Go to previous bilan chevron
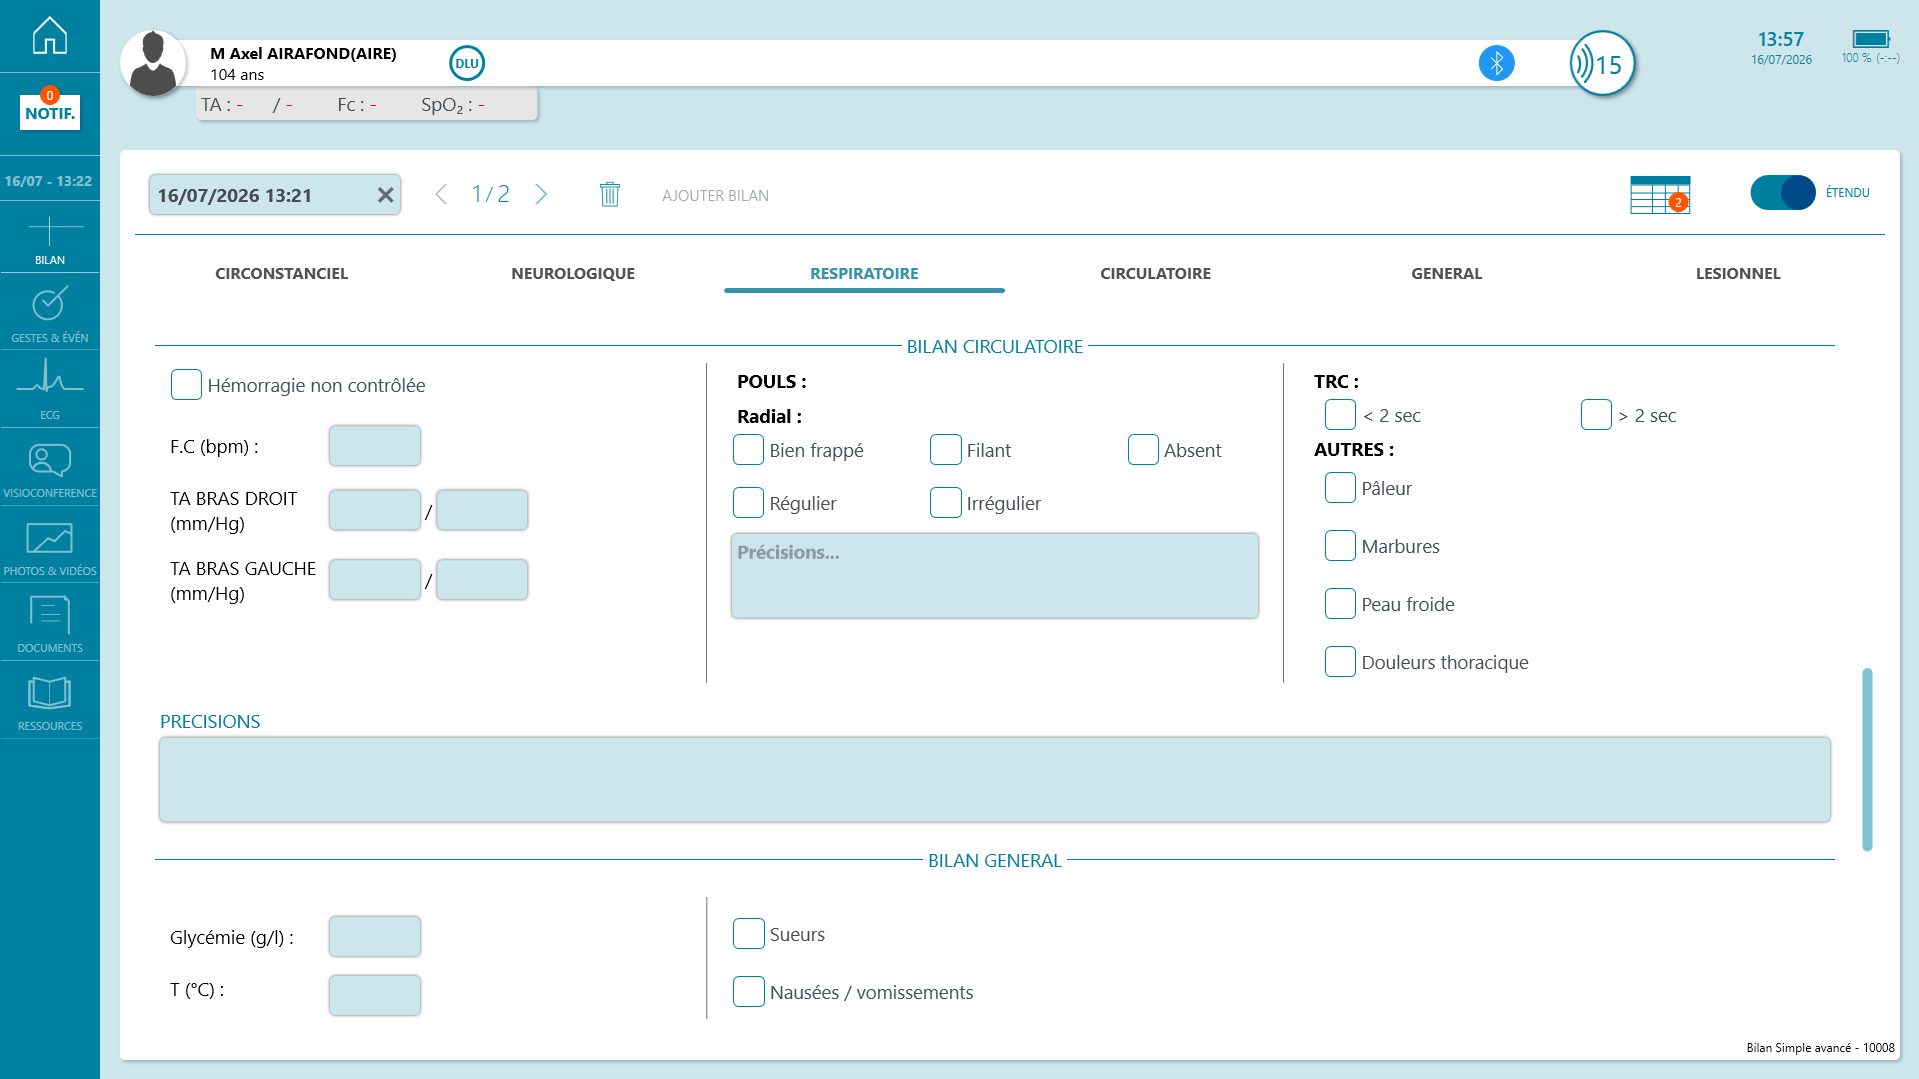 (x=441, y=194)
